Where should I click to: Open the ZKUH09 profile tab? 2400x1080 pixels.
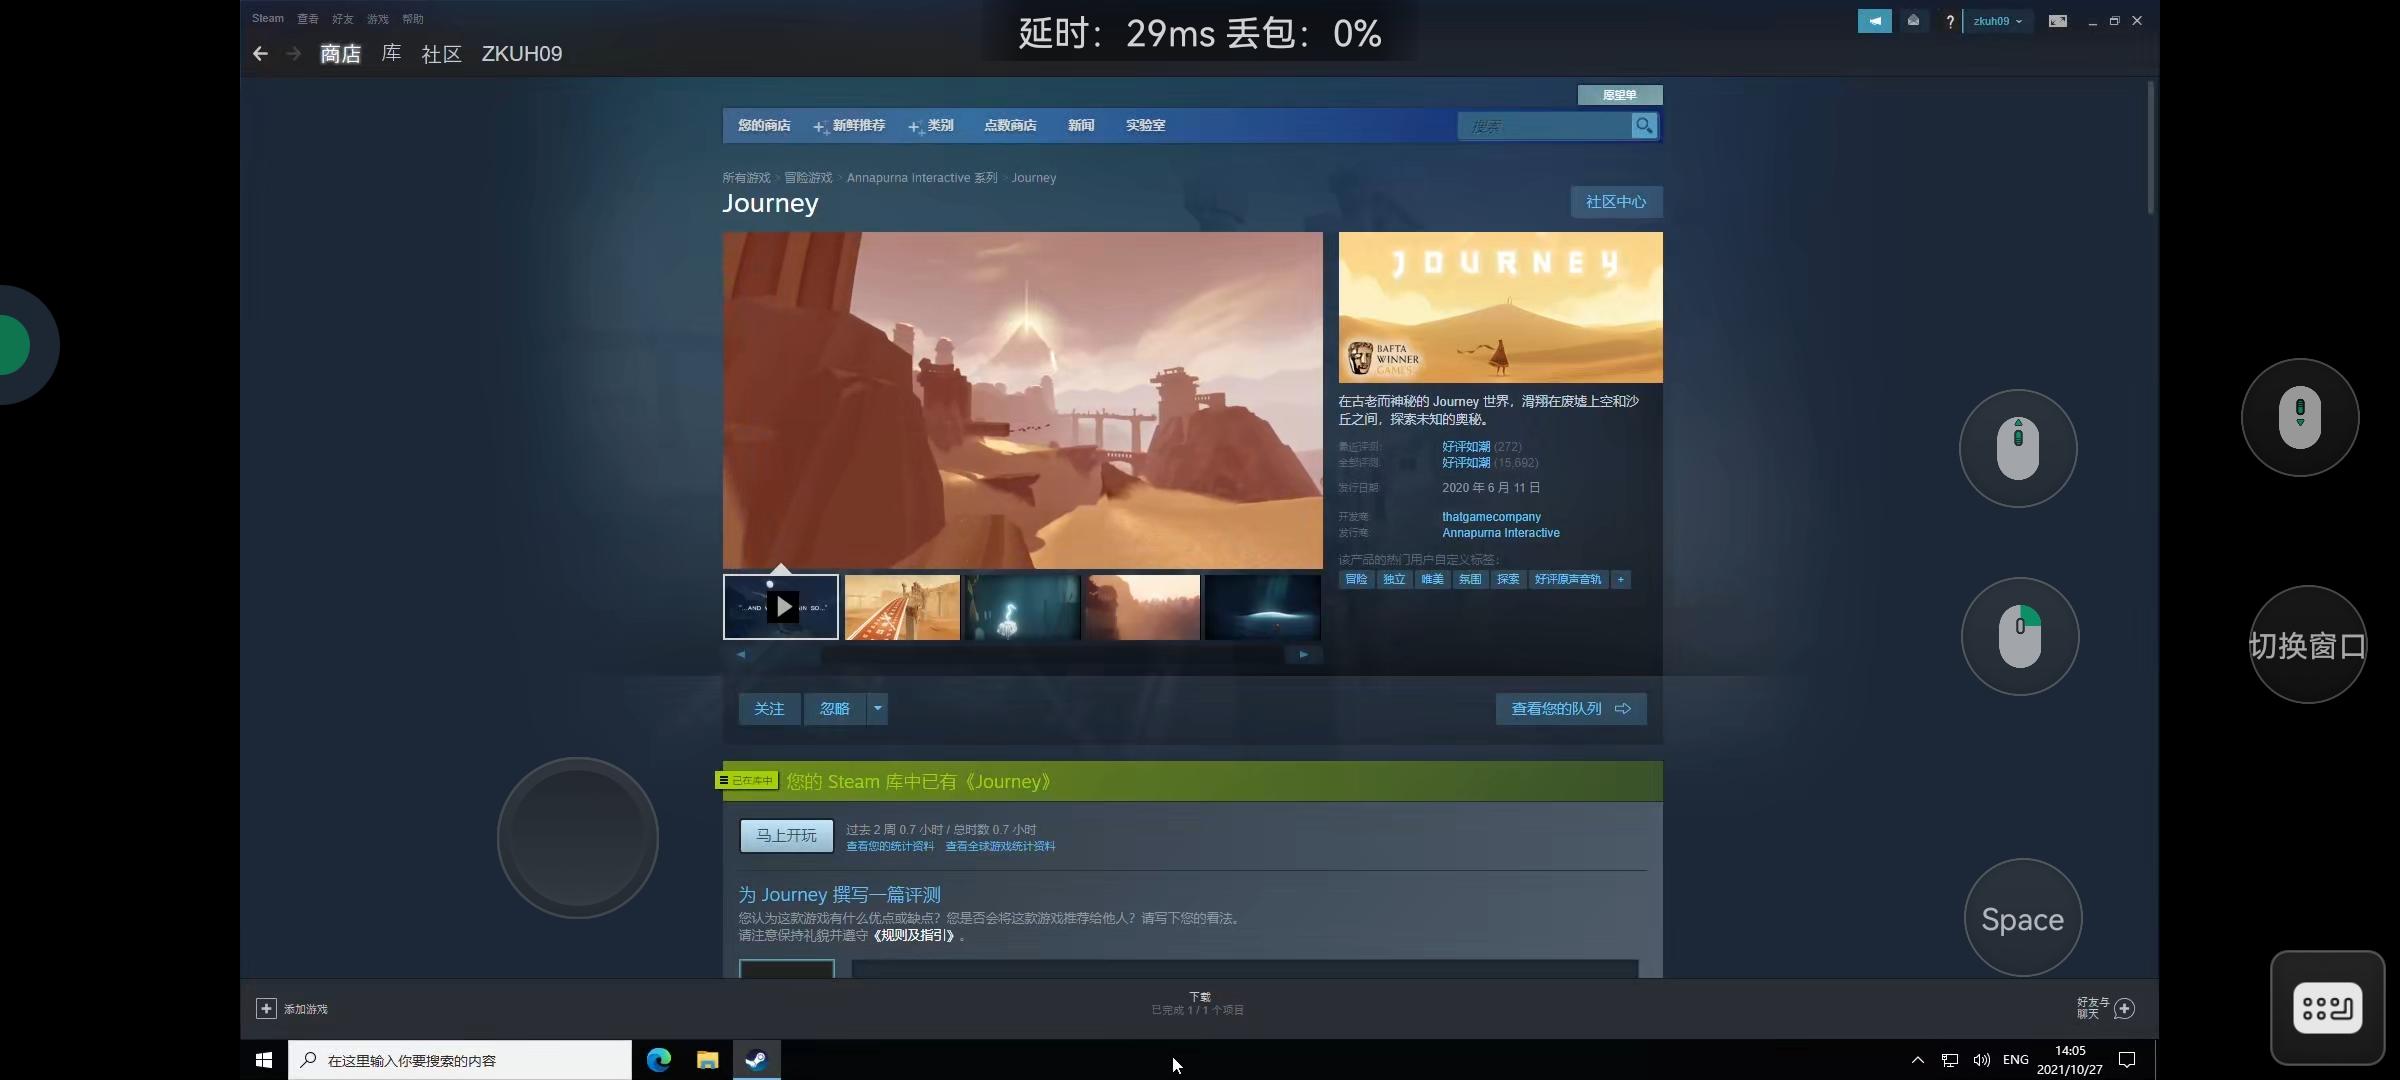click(x=522, y=54)
